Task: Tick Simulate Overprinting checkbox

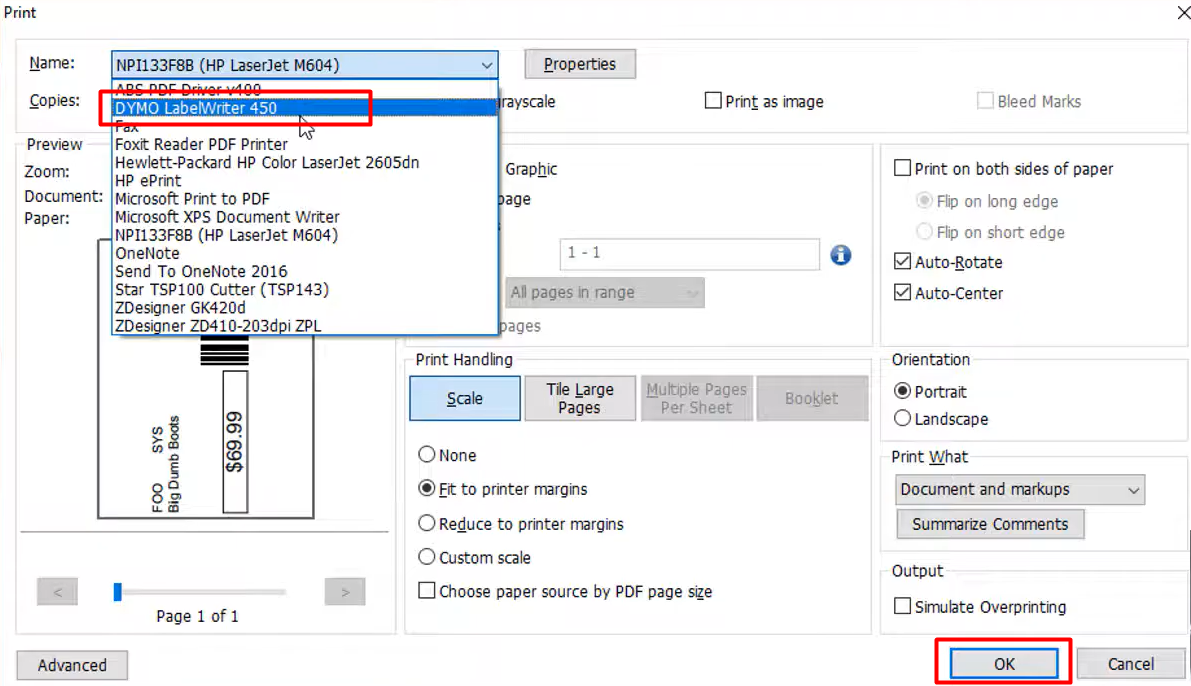Action: (902, 606)
